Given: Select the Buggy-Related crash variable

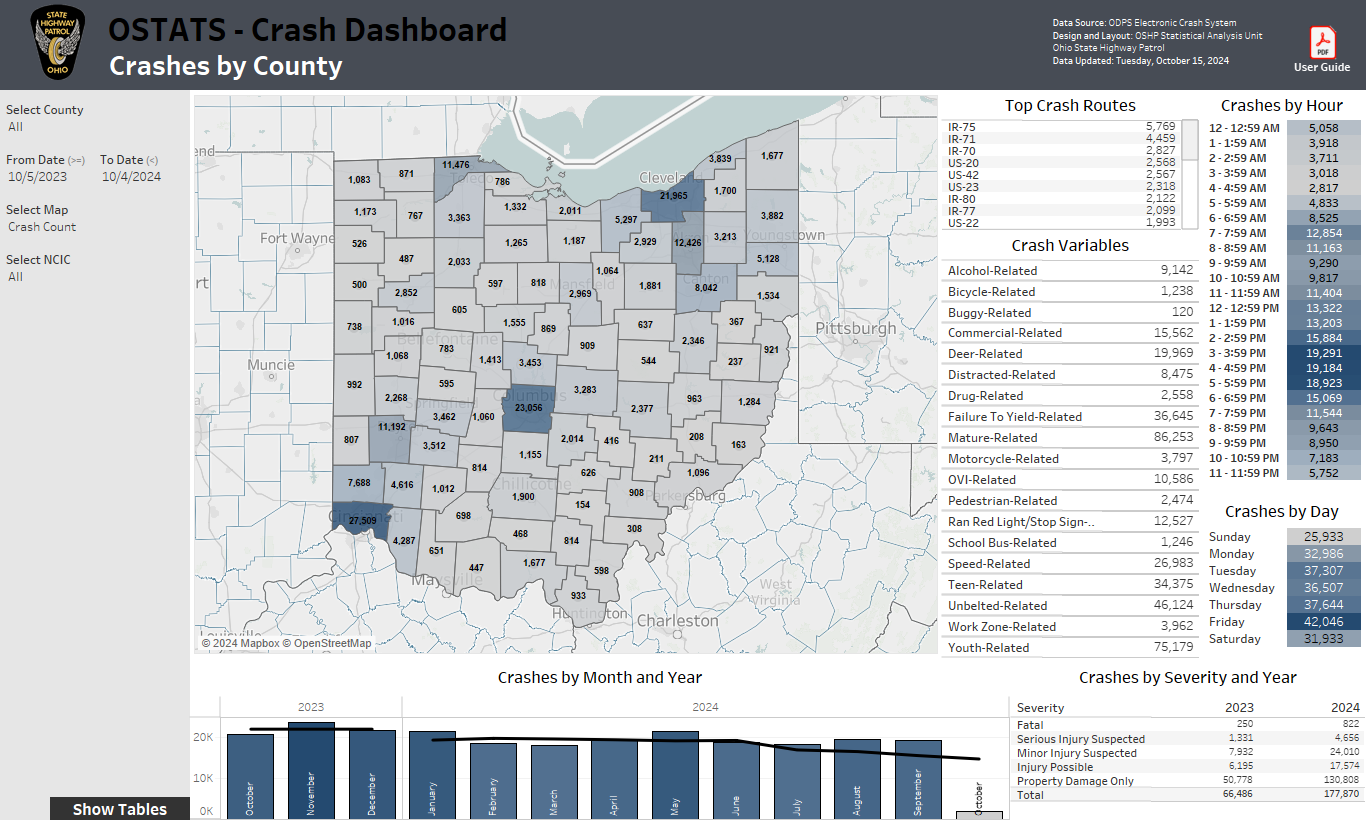Looking at the screenshot, I should 1070,312.
